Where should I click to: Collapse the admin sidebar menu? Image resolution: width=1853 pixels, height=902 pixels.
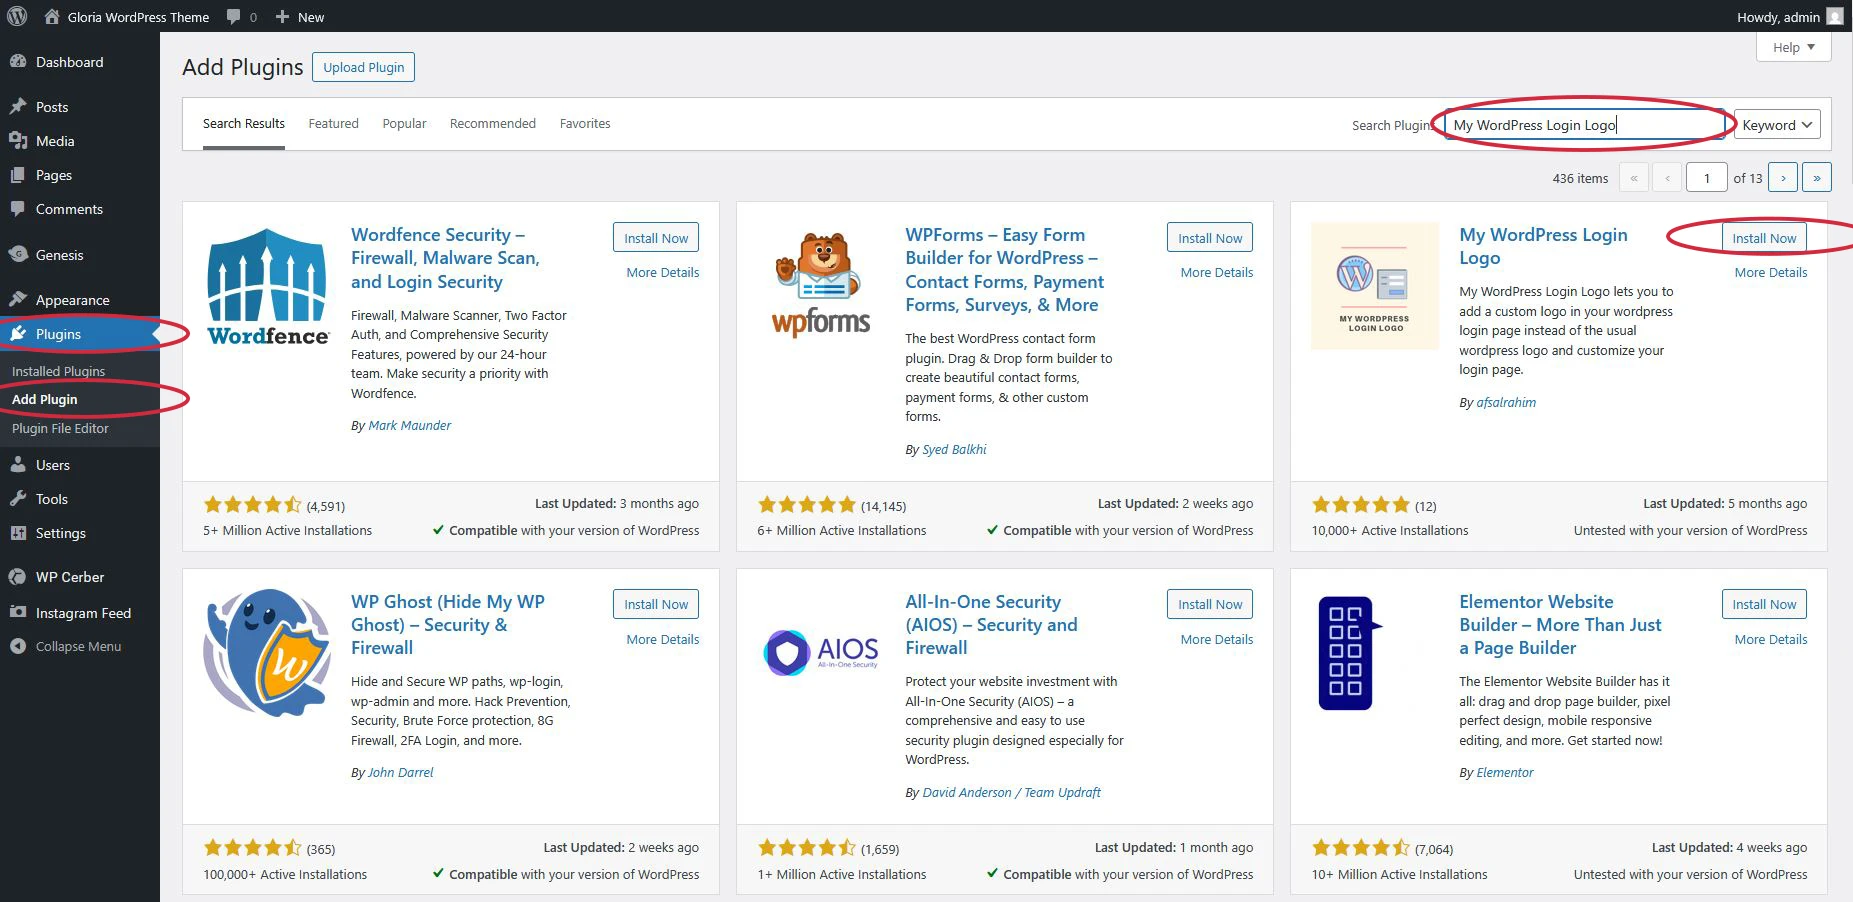pyautogui.click(x=78, y=646)
